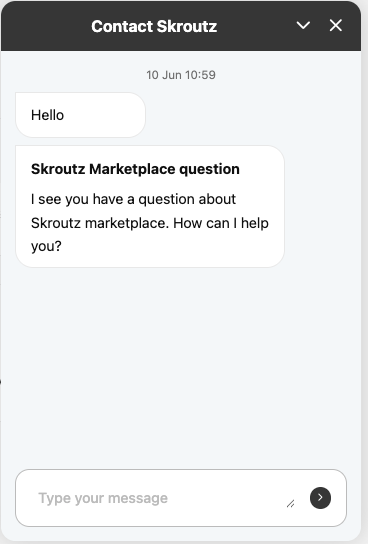Click the Contact Skroutz header title

(154, 26)
